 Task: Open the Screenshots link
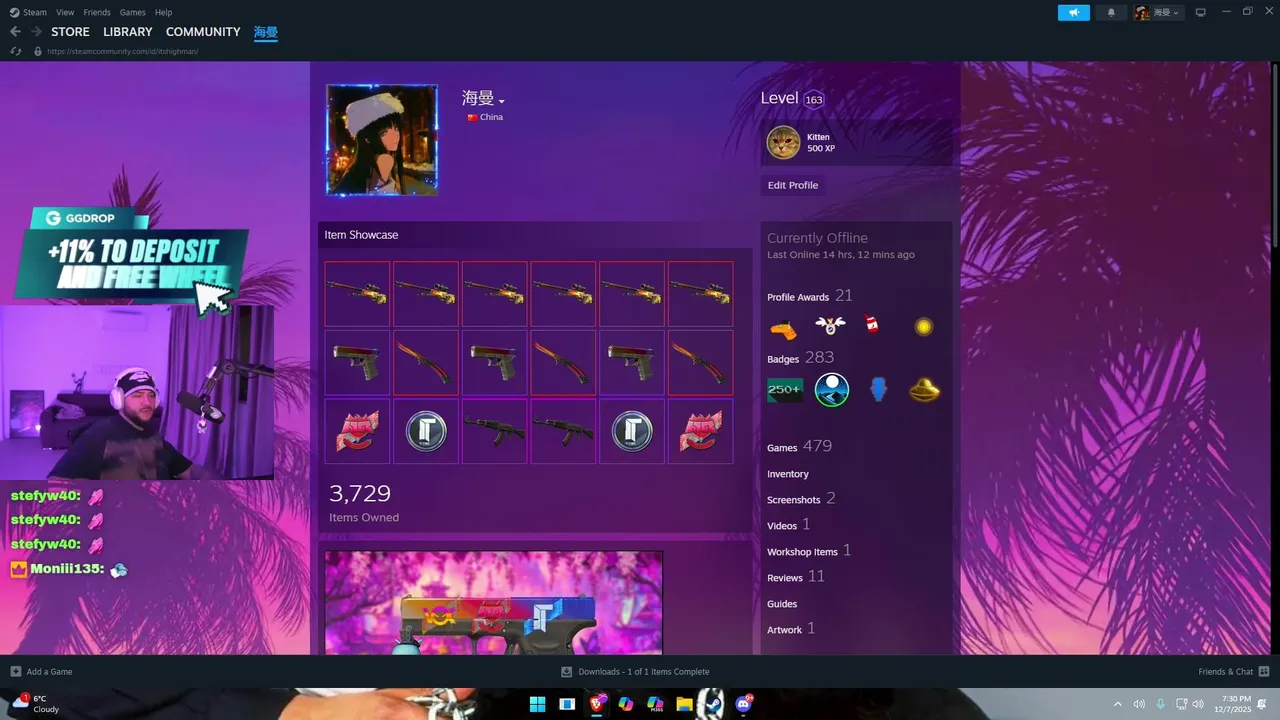point(801,499)
